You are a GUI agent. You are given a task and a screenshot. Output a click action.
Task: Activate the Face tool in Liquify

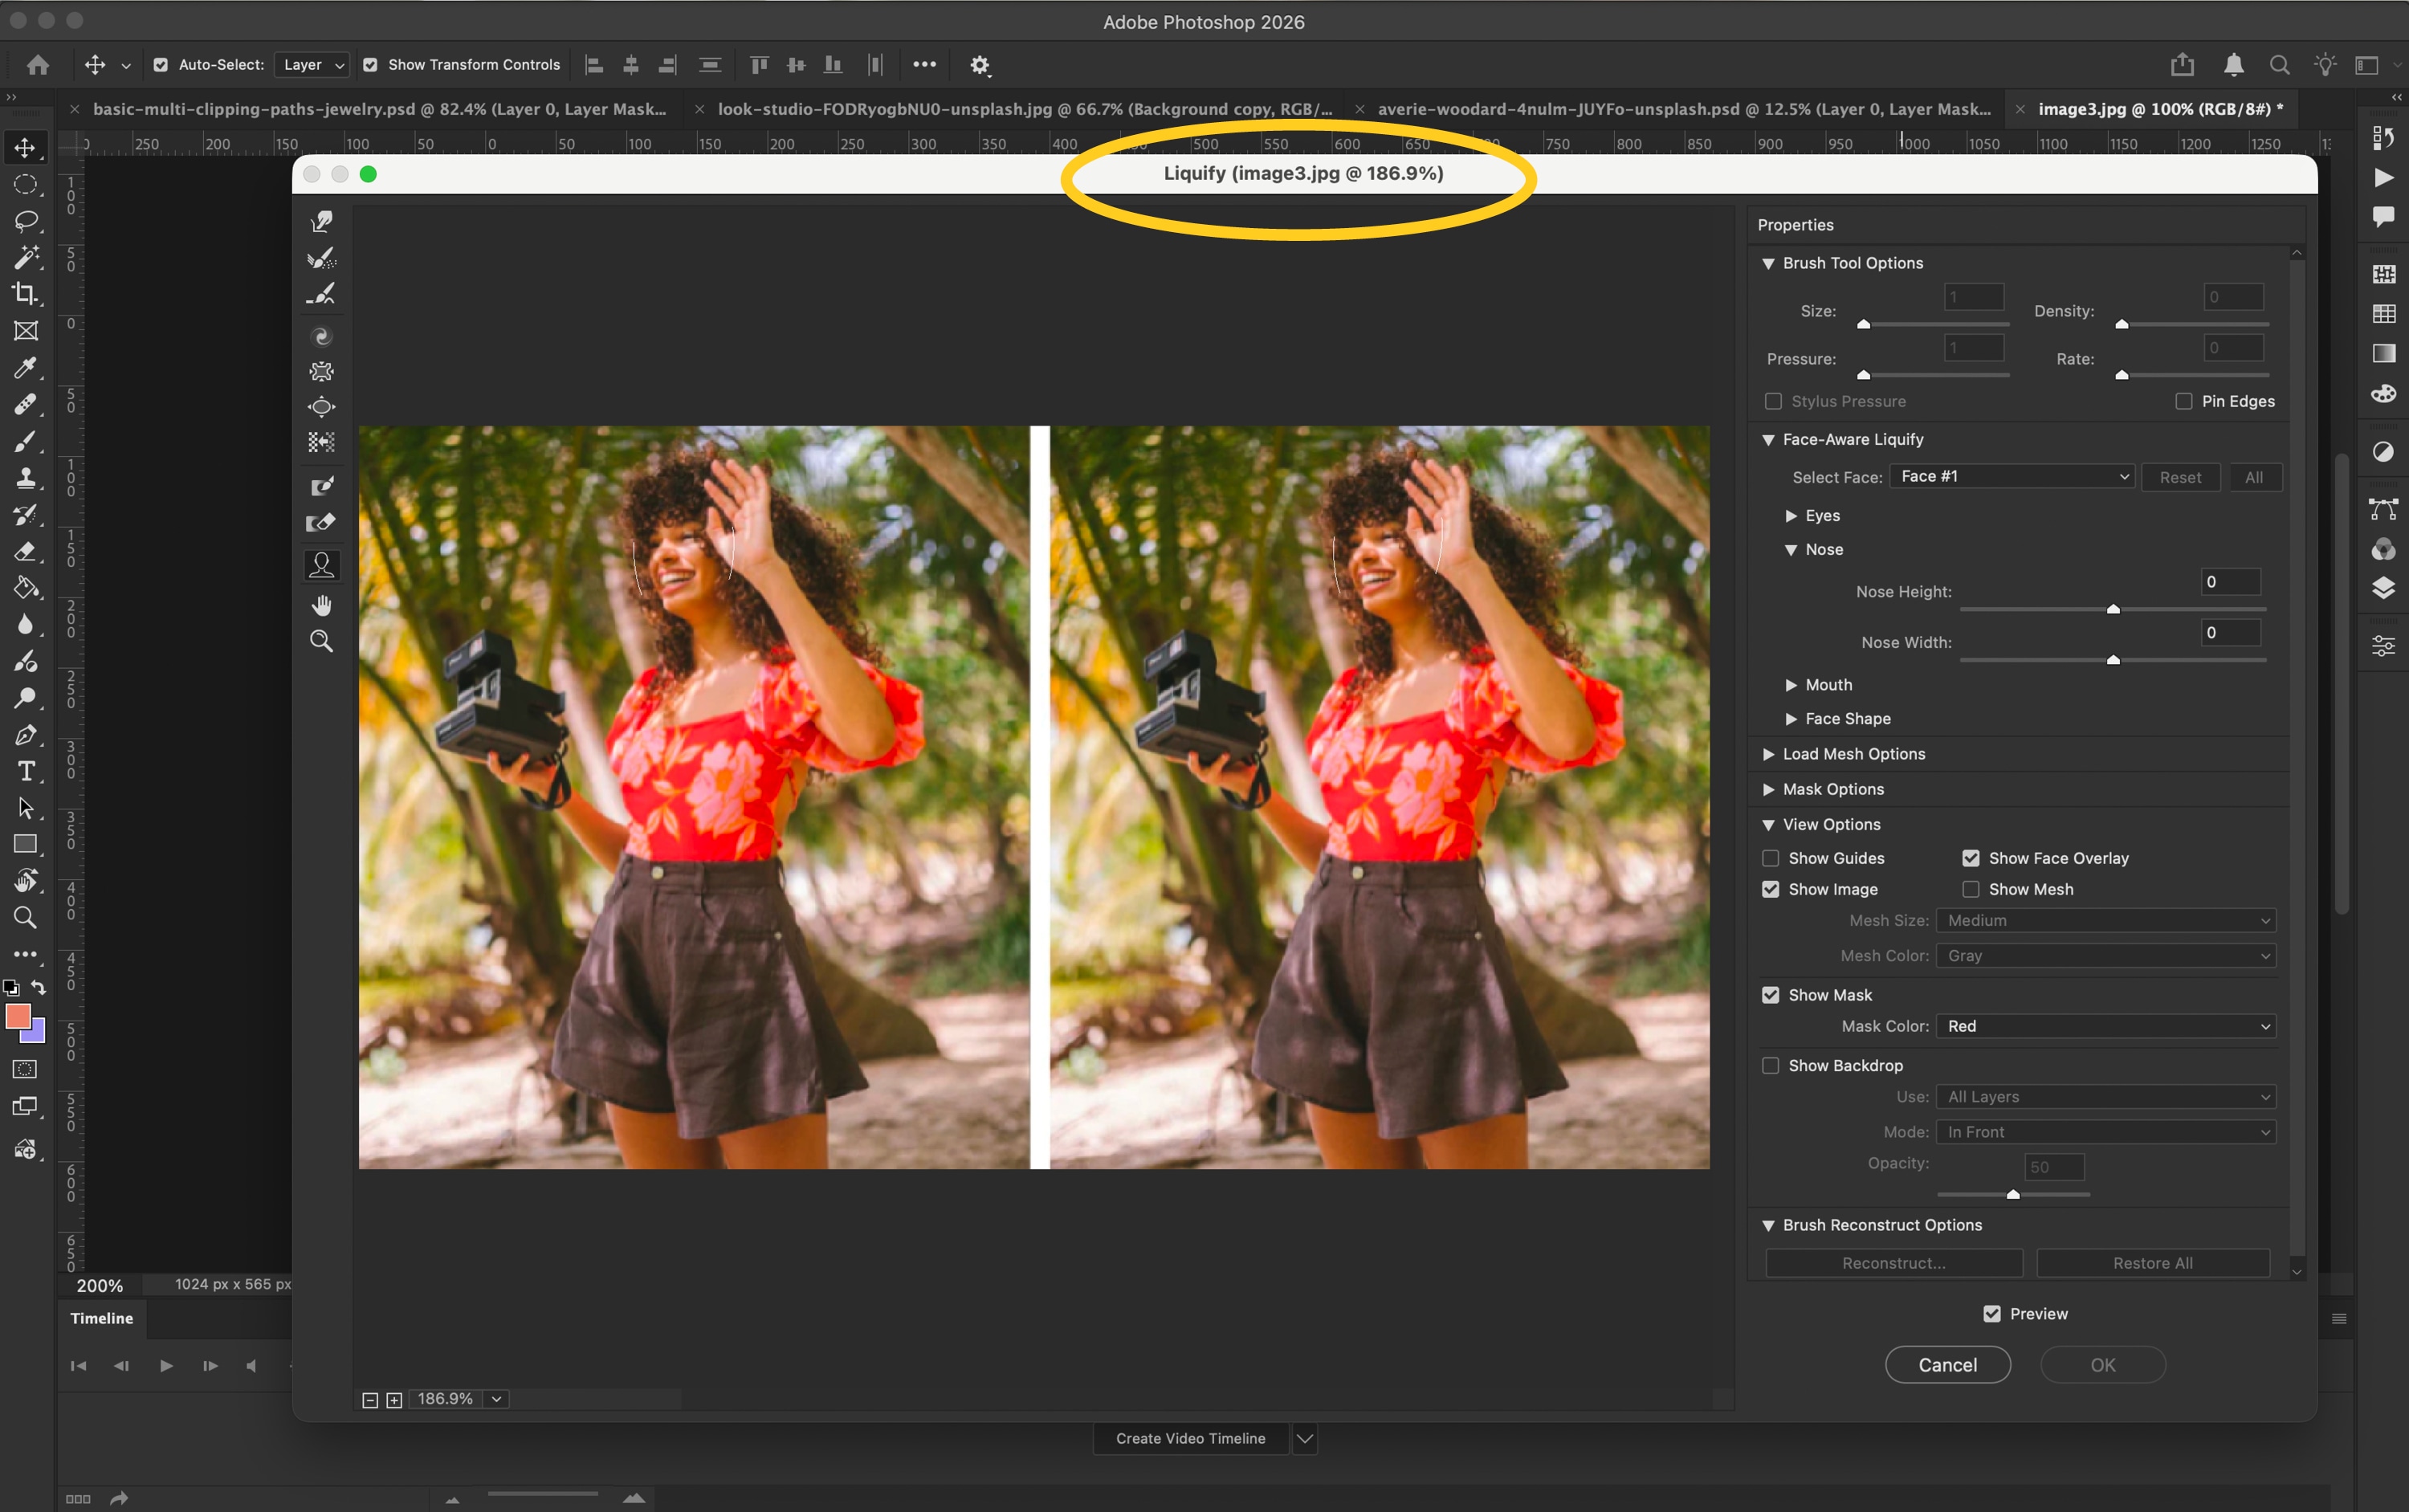point(321,566)
